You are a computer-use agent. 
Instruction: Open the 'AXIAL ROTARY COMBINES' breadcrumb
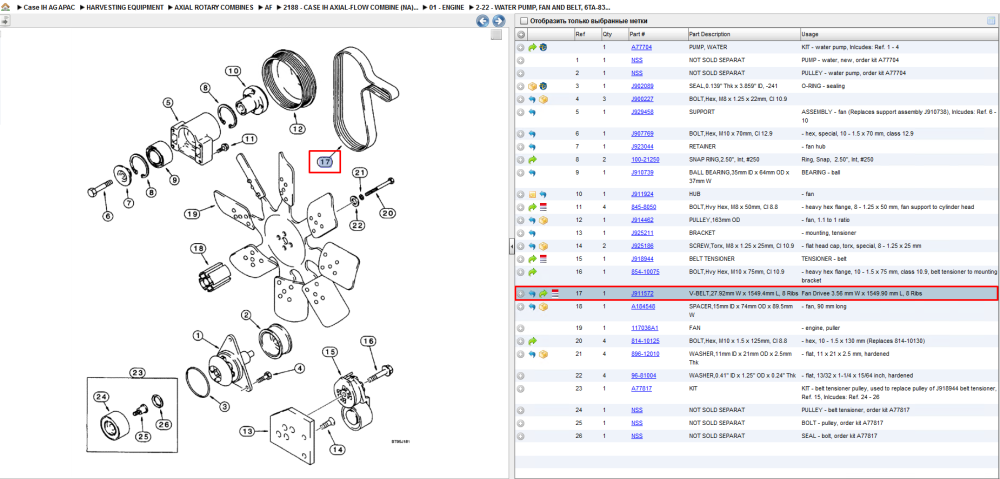214,8
